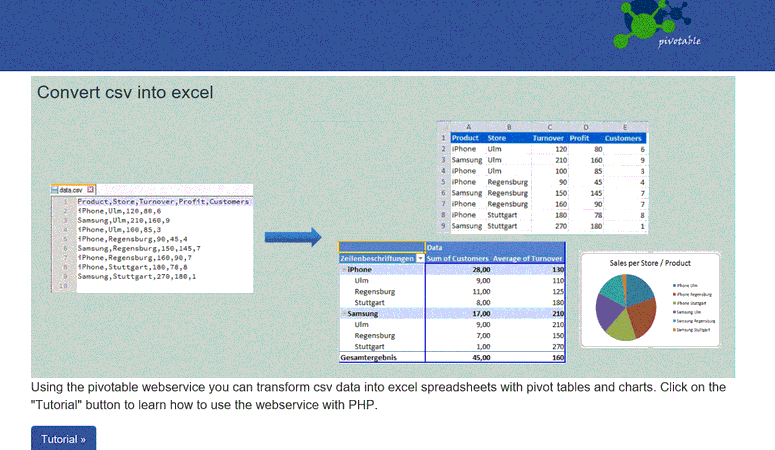Click the CSV line "Samsung,Stuttgart,270,180,1"
The height and width of the screenshot is (450, 775).
pyautogui.click(x=136, y=276)
